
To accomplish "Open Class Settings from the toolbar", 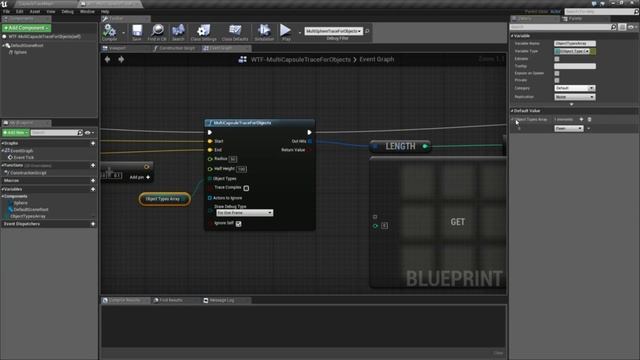I will 203,32.
